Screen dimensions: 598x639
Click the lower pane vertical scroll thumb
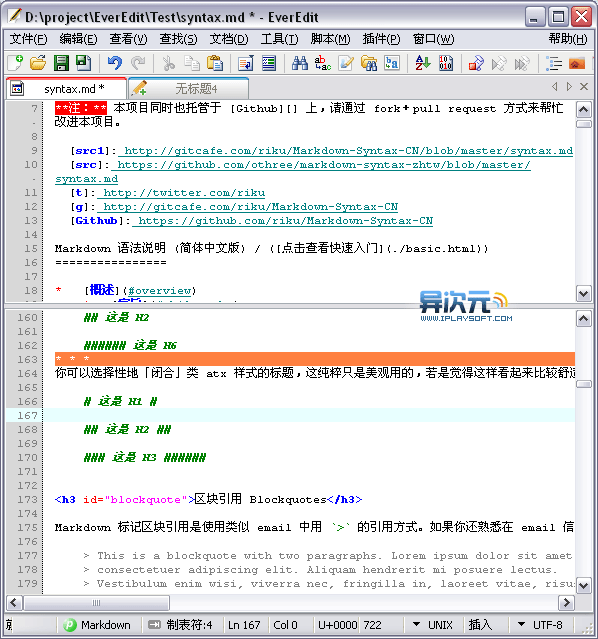pyautogui.click(x=584, y=384)
